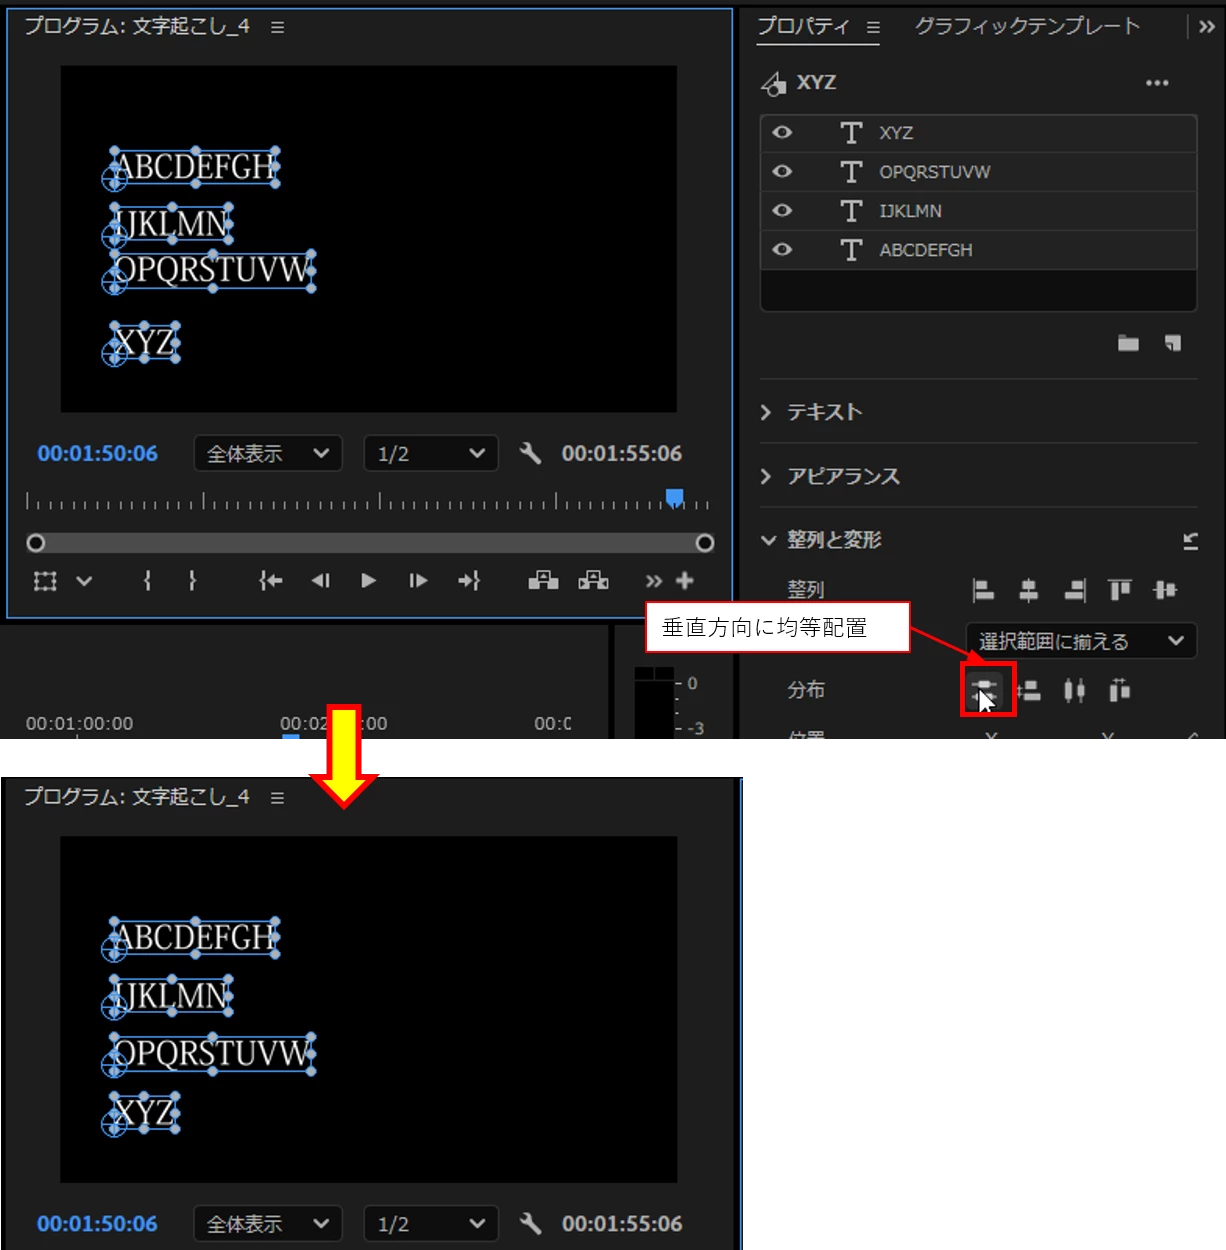Create new group with folder icon
The height and width of the screenshot is (1250, 1226).
1128,343
